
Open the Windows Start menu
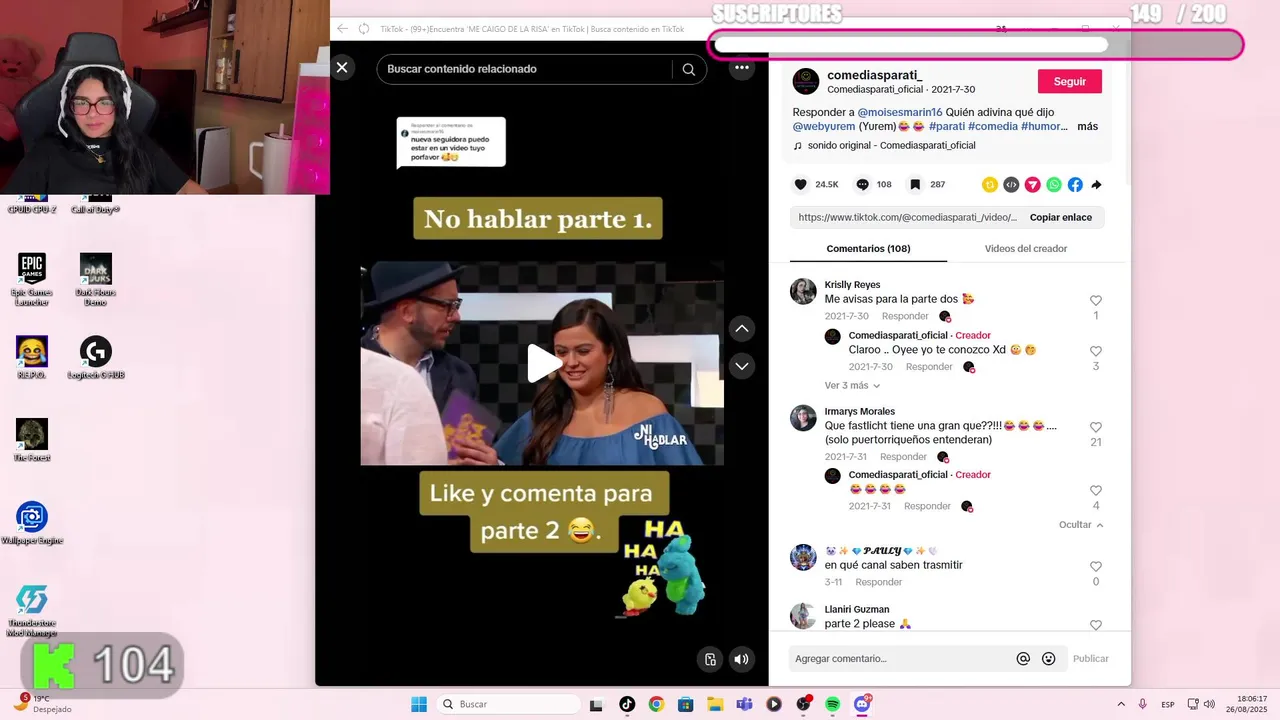tap(418, 704)
